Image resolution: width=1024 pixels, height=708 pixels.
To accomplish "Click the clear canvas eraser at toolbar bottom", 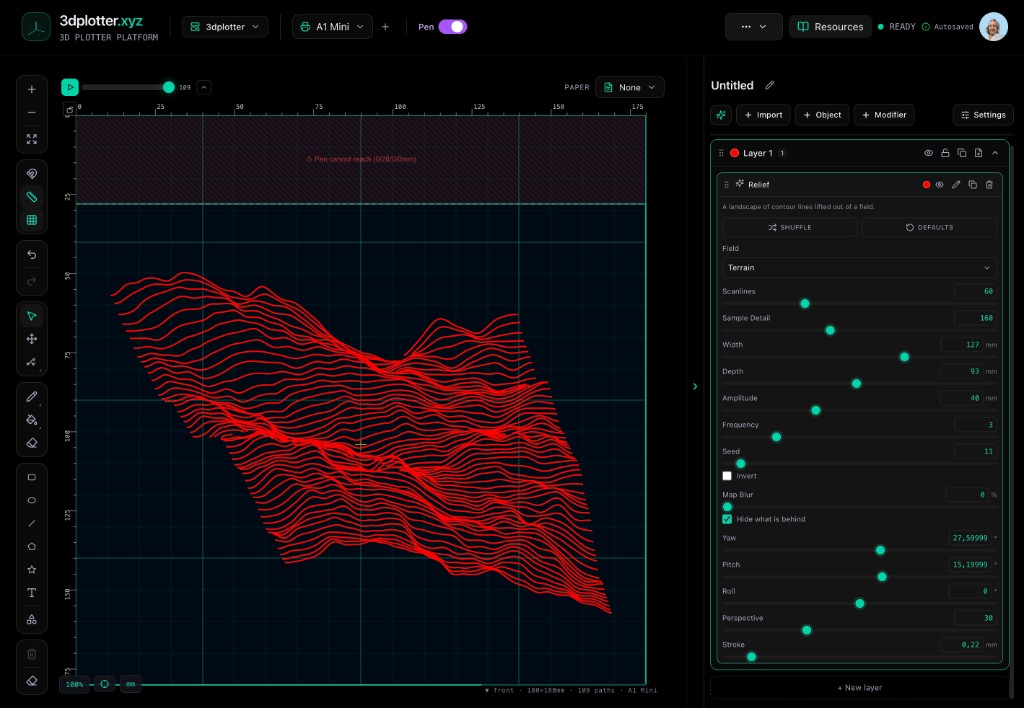I will coord(31,681).
